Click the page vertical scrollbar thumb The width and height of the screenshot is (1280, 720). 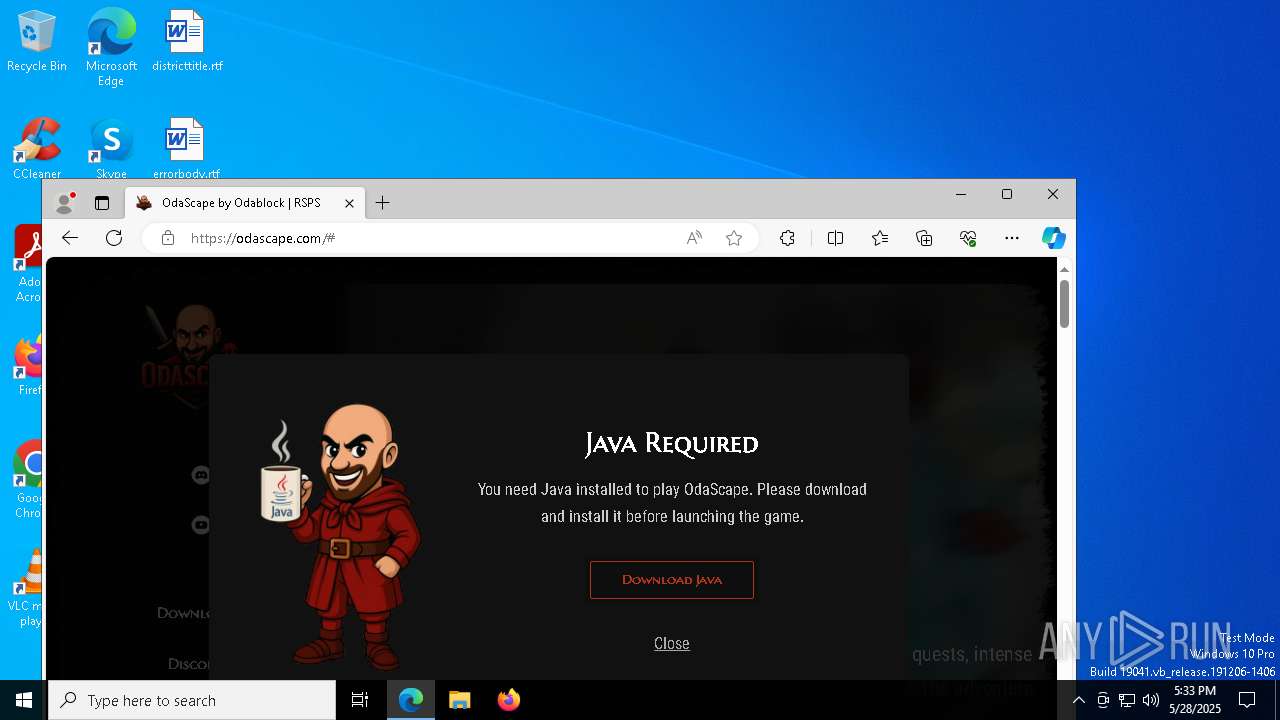1065,303
